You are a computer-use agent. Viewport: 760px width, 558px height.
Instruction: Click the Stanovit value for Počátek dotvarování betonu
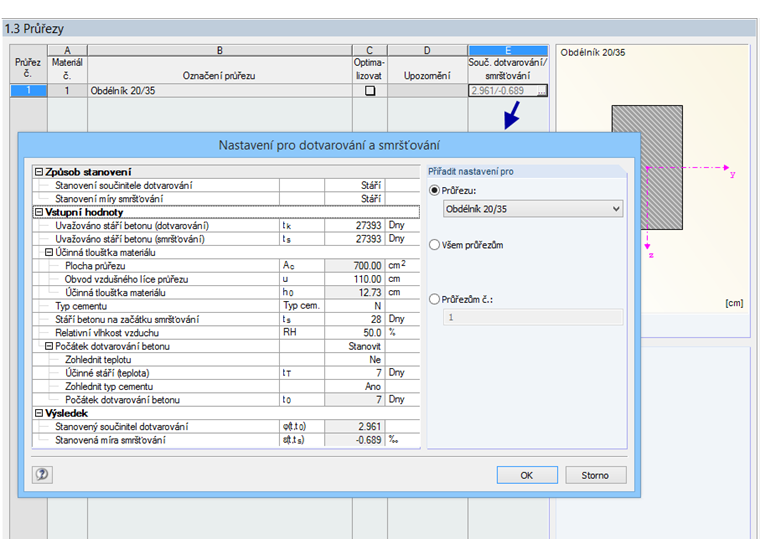click(x=355, y=346)
